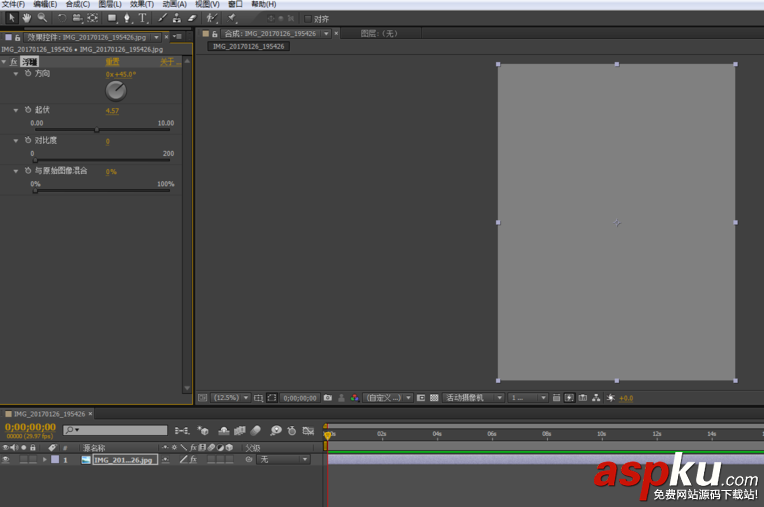Toggle draft 3D in timeline

coord(203,431)
